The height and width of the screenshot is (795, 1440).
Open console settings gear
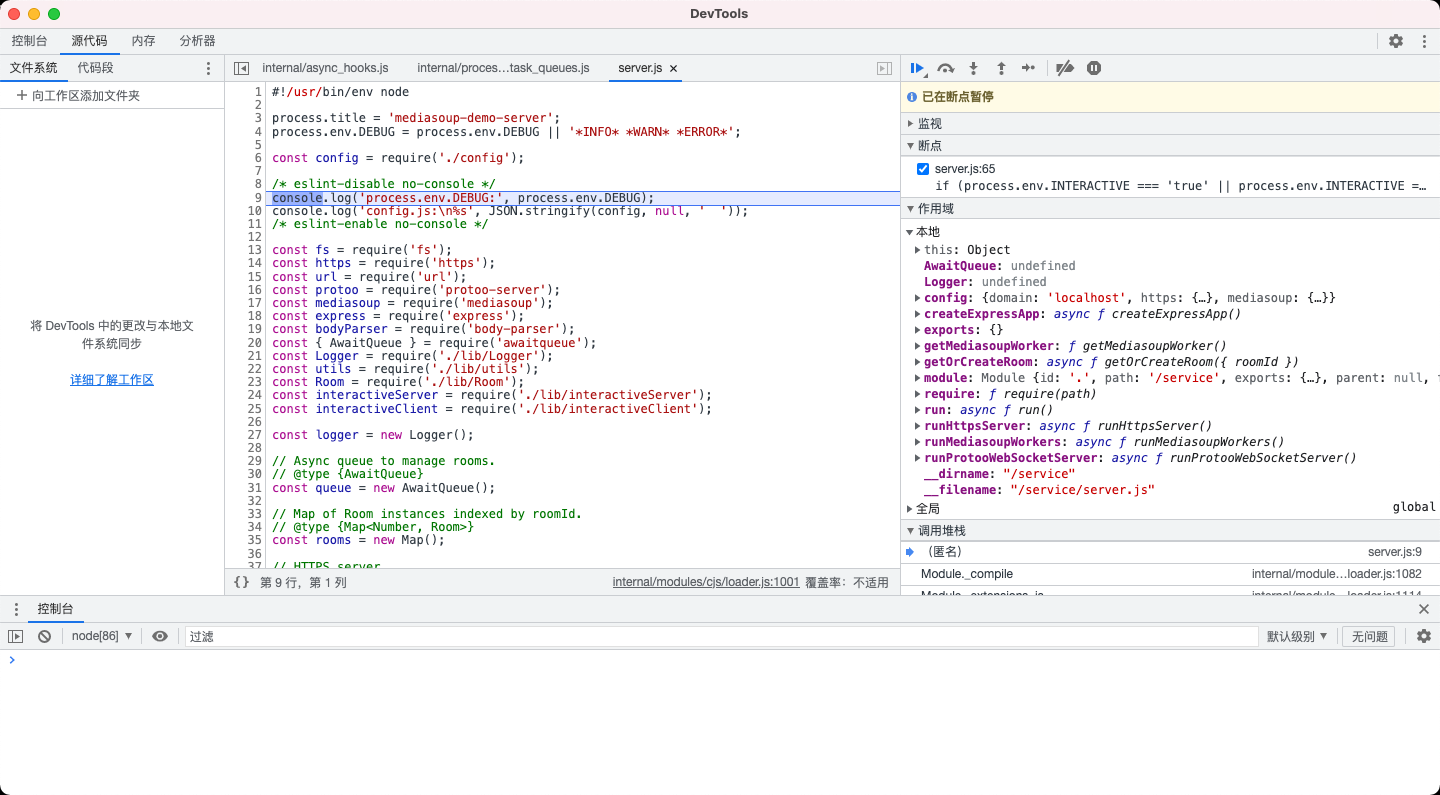1424,636
